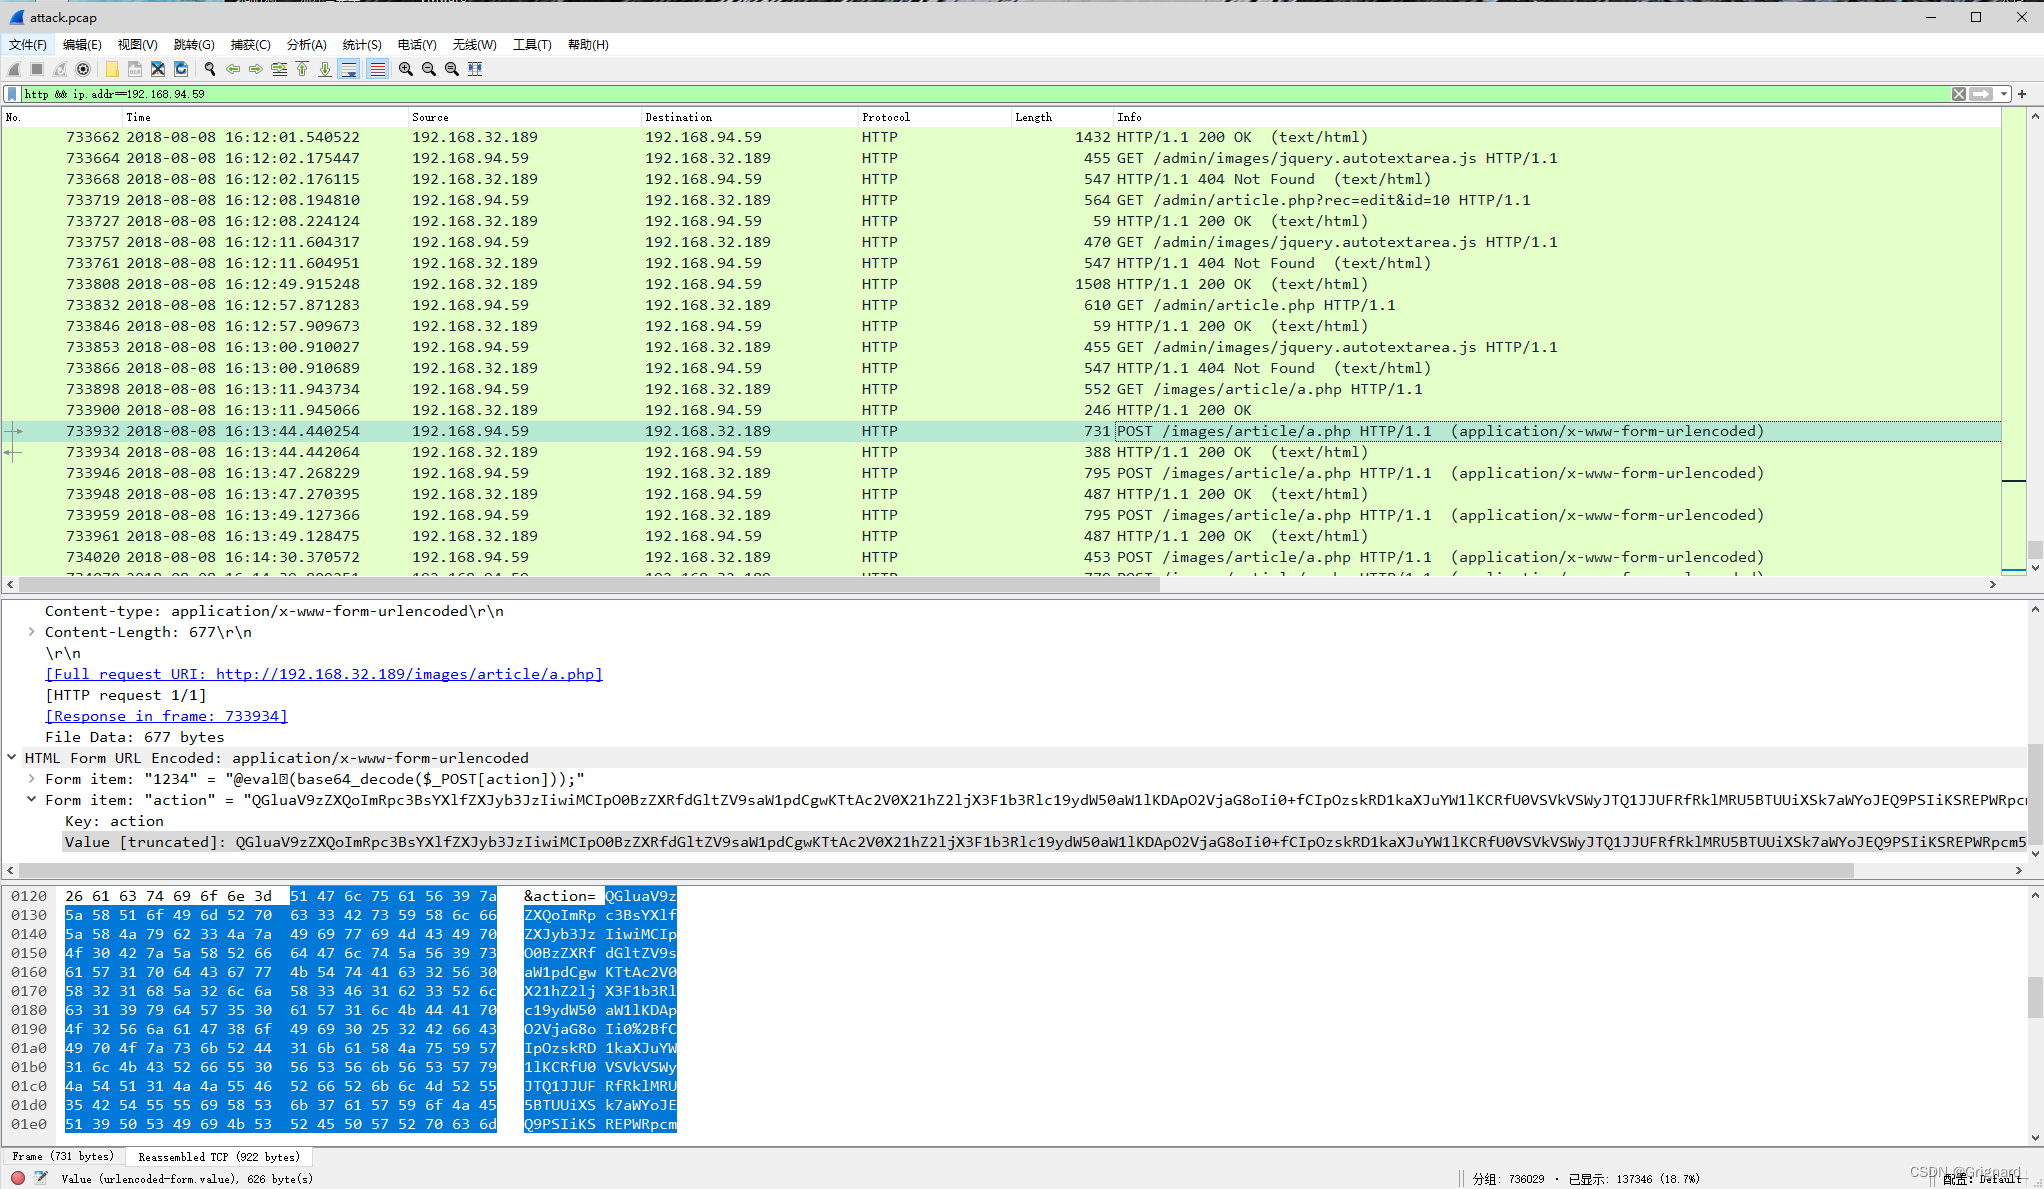Viewport: 2044px width, 1189px height.
Task: Open the 统计(S) menu
Action: pyautogui.click(x=362, y=44)
